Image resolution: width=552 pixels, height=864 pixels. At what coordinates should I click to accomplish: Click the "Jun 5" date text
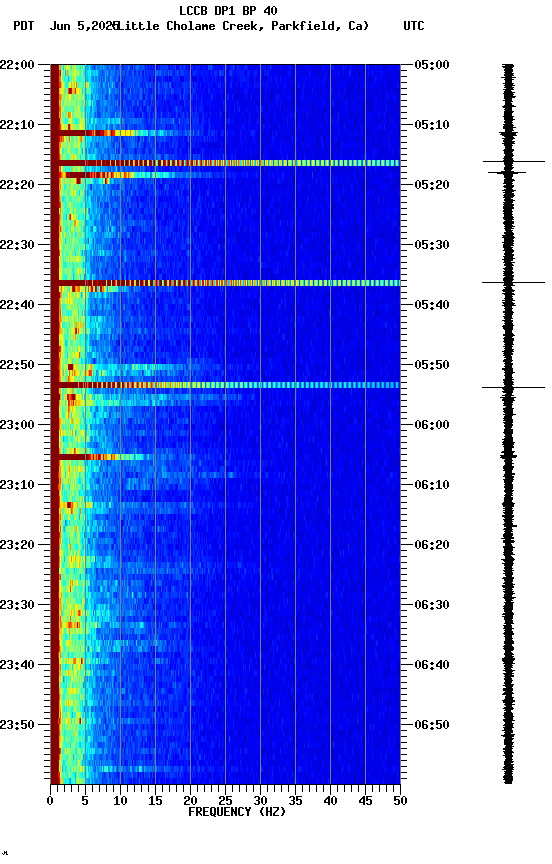67,26
